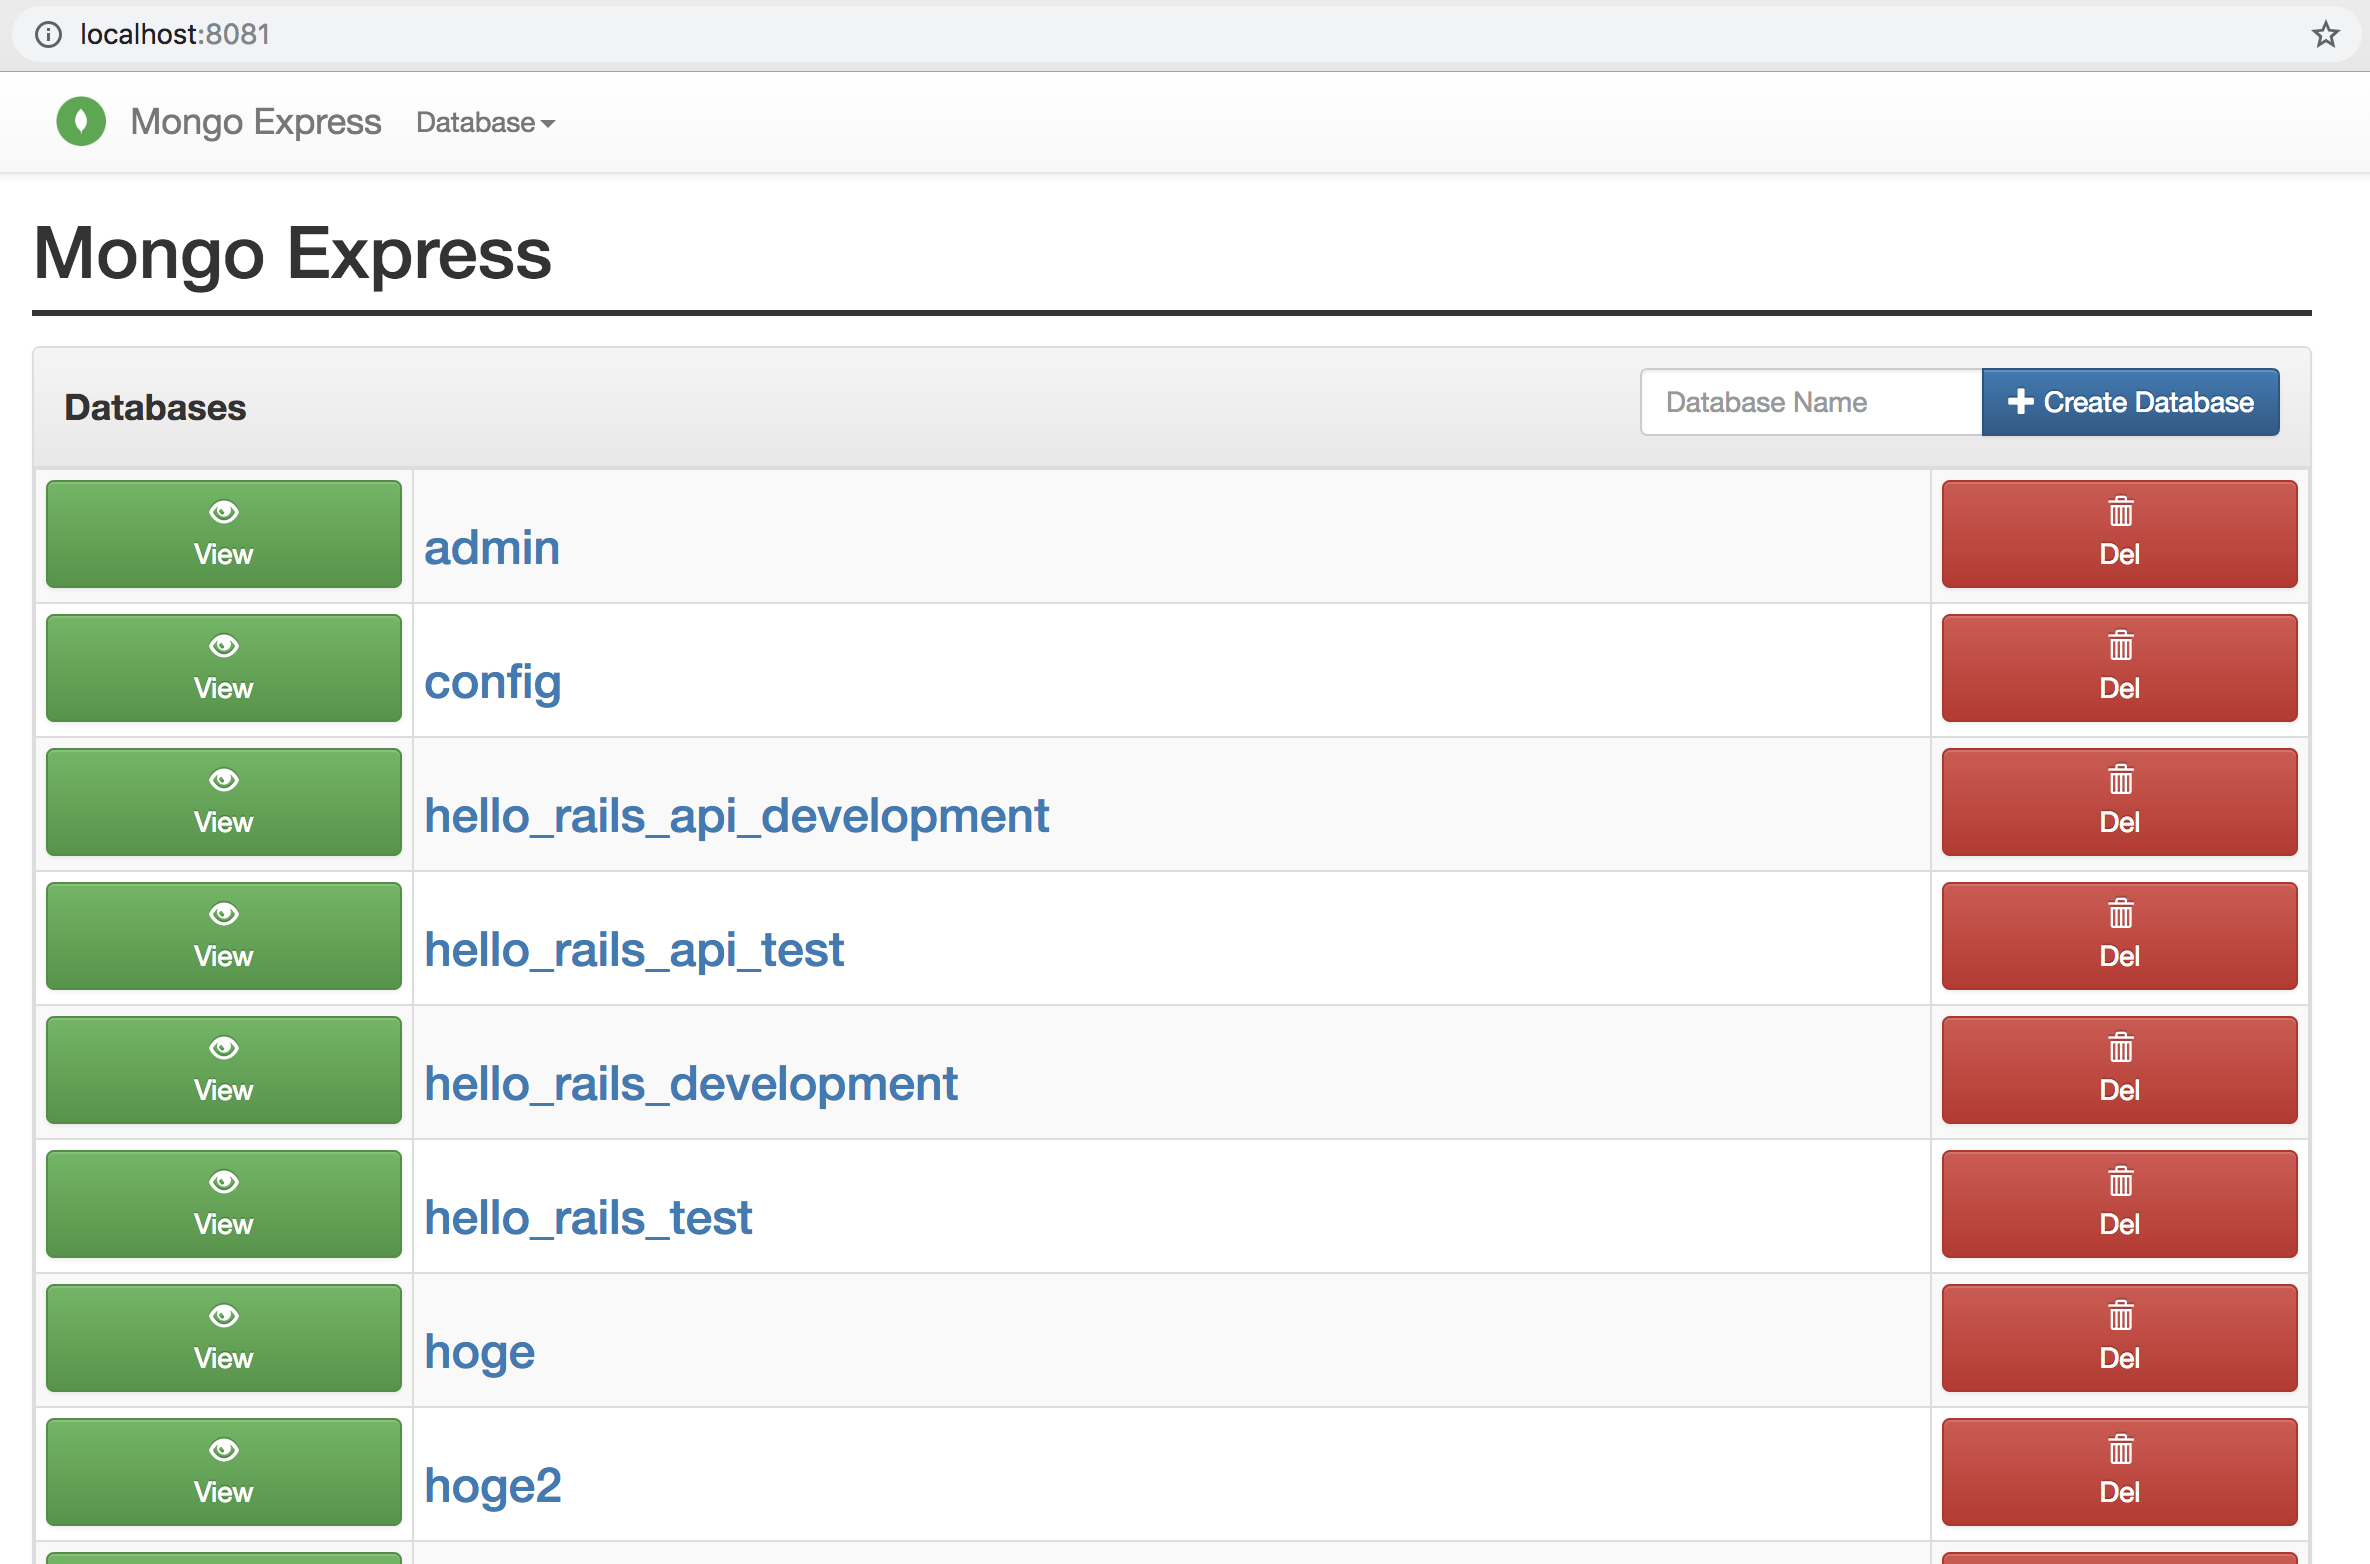
Task: Delete the admin database
Action: (2119, 534)
